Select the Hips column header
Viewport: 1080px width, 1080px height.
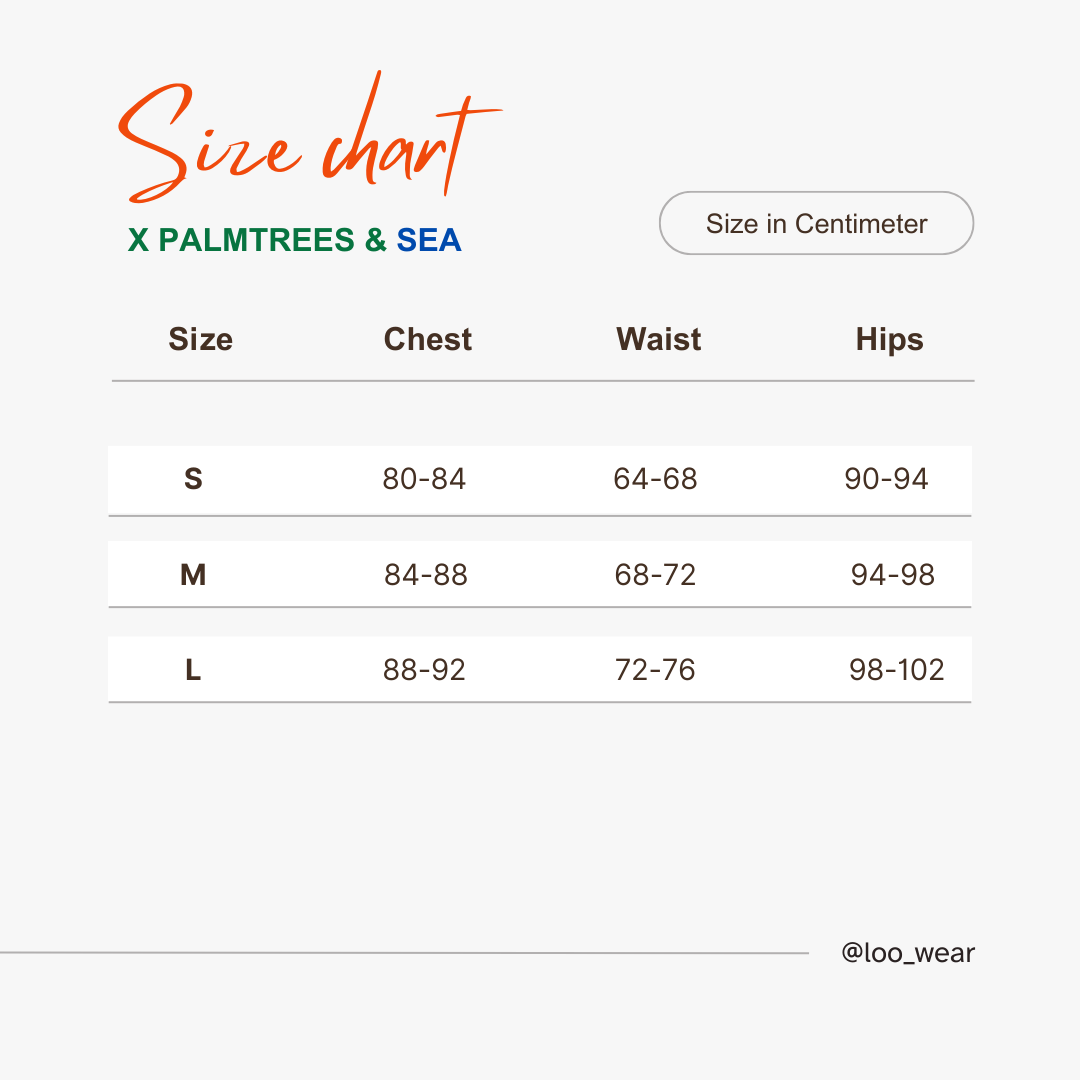889,340
